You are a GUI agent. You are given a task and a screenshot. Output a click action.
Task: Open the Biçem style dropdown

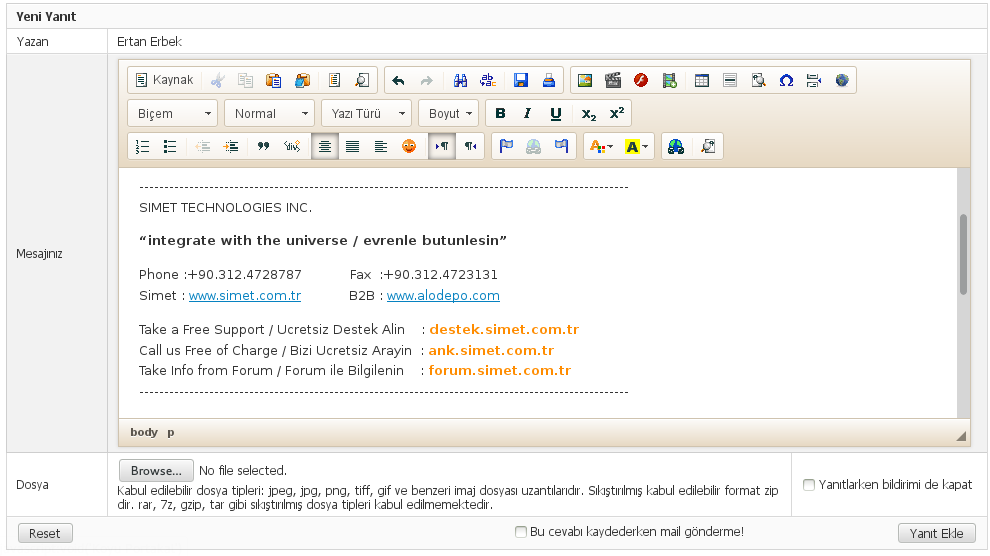[172, 113]
